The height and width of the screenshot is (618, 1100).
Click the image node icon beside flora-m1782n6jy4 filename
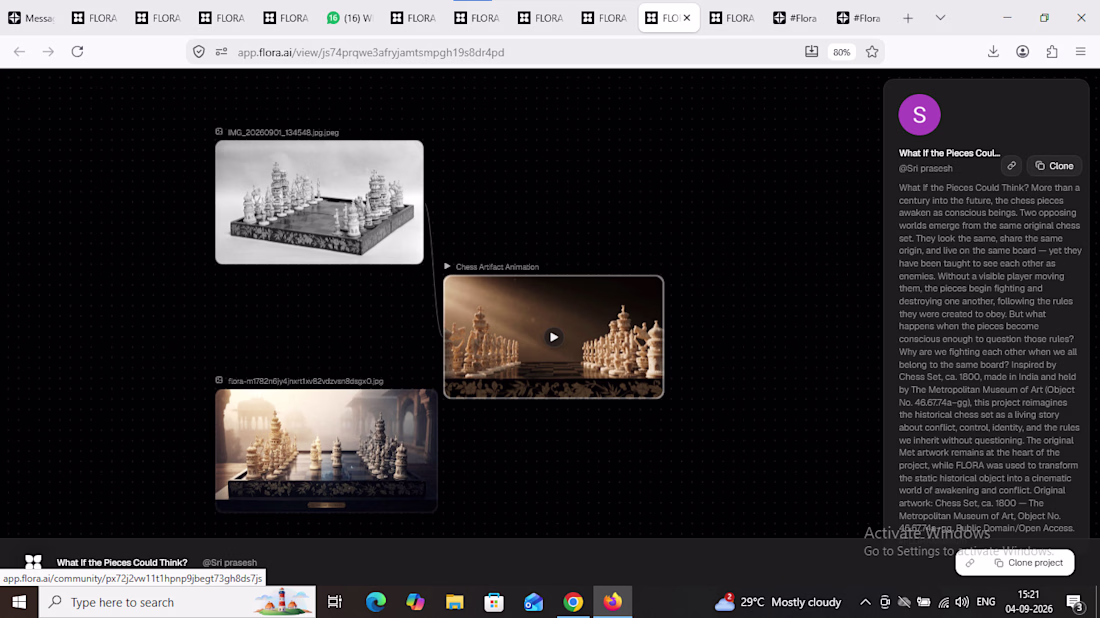coord(219,381)
